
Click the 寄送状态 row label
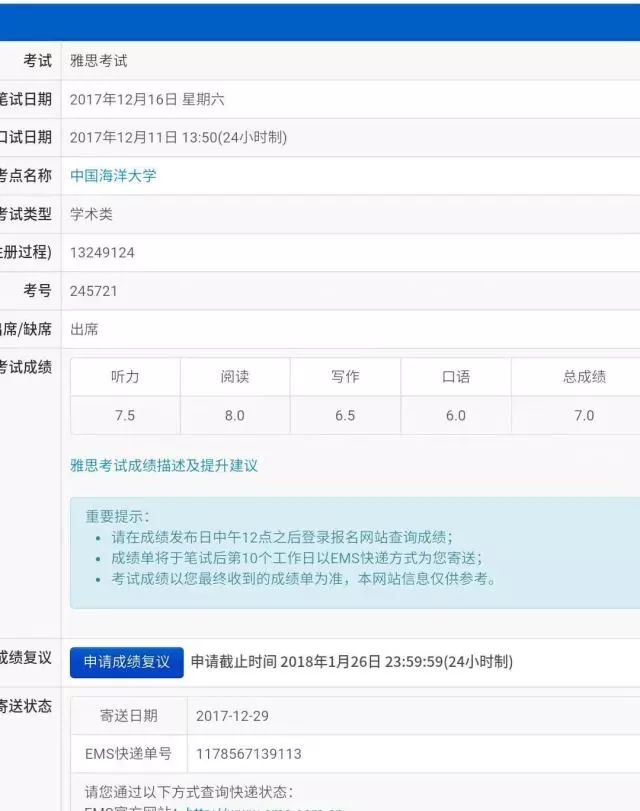[25, 706]
